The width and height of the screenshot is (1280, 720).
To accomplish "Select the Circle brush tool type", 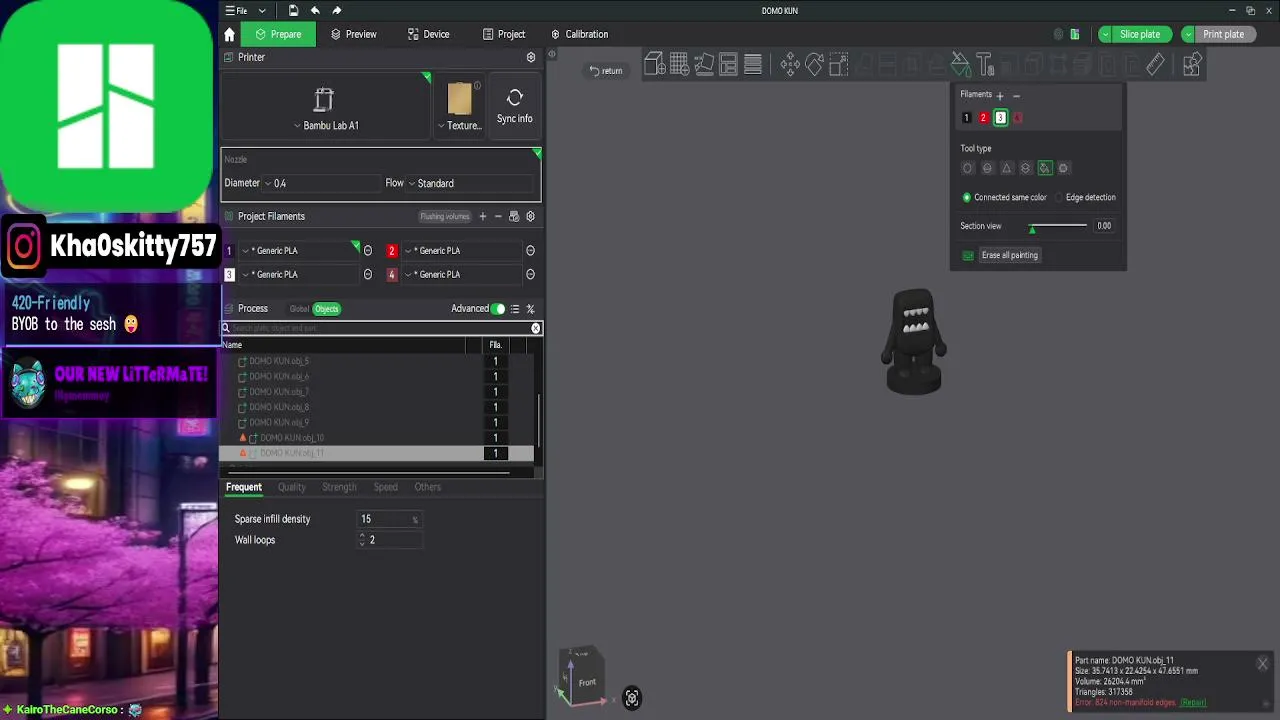I will (x=967, y=168).
